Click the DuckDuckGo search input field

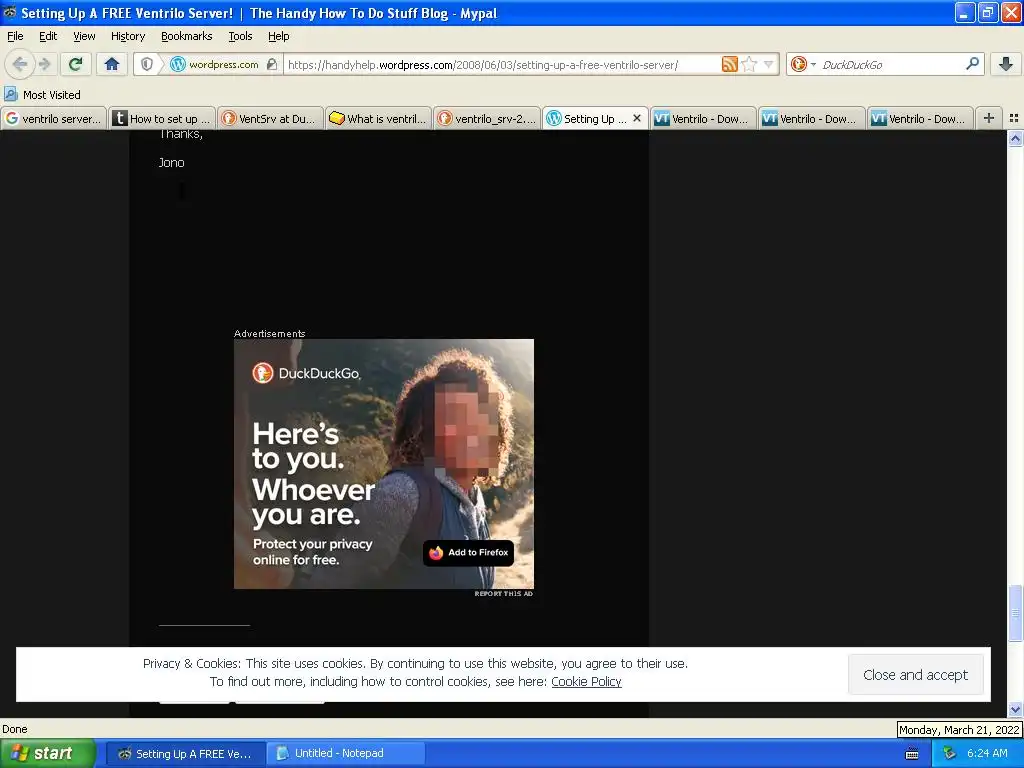[x=890, y=64]
